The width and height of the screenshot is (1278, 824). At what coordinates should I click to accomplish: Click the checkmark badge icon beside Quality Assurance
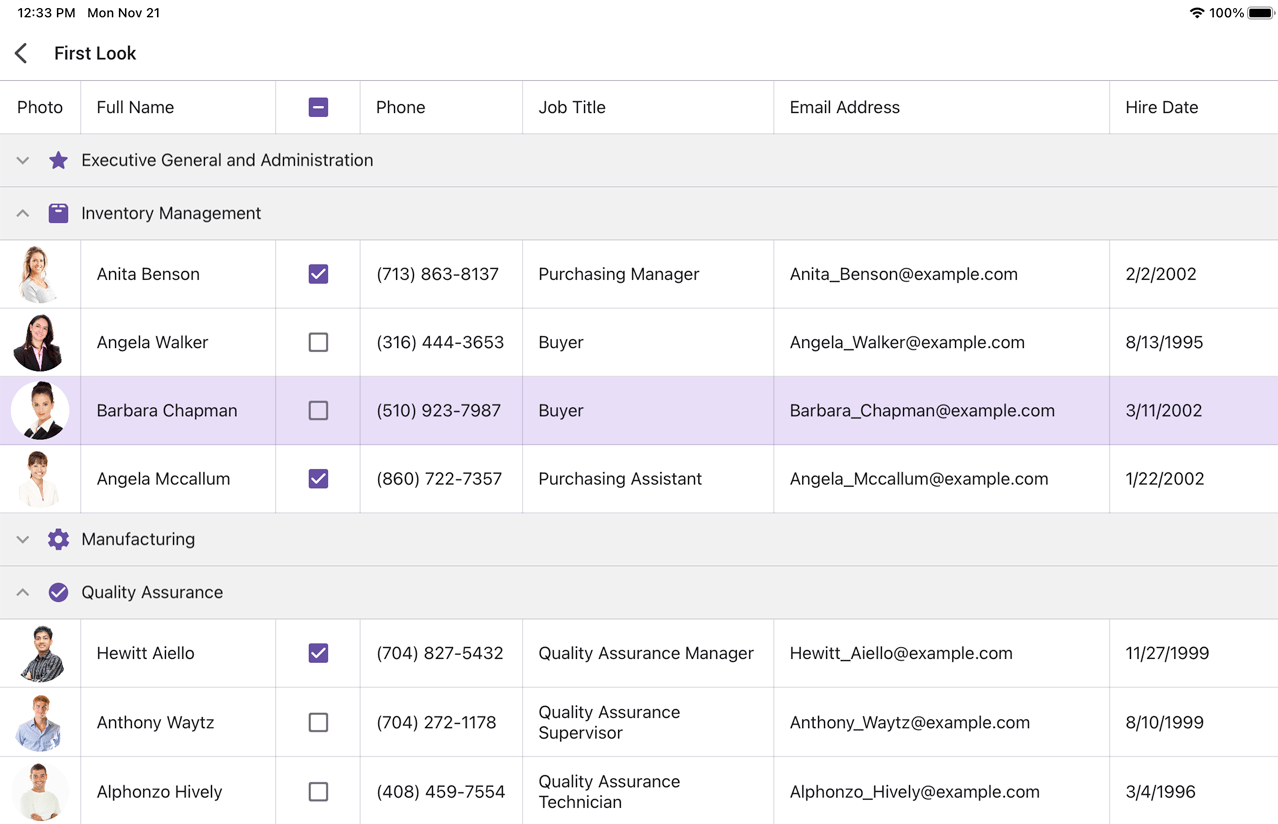tap(58, 592)
